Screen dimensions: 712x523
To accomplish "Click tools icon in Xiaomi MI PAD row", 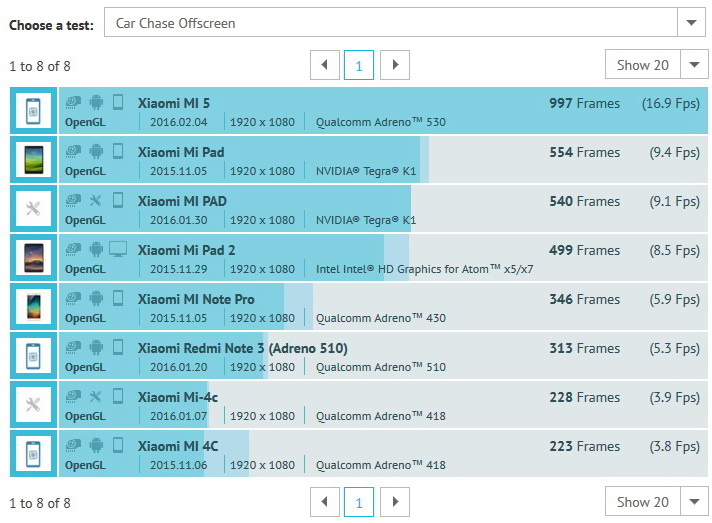I will coord(95,200).
